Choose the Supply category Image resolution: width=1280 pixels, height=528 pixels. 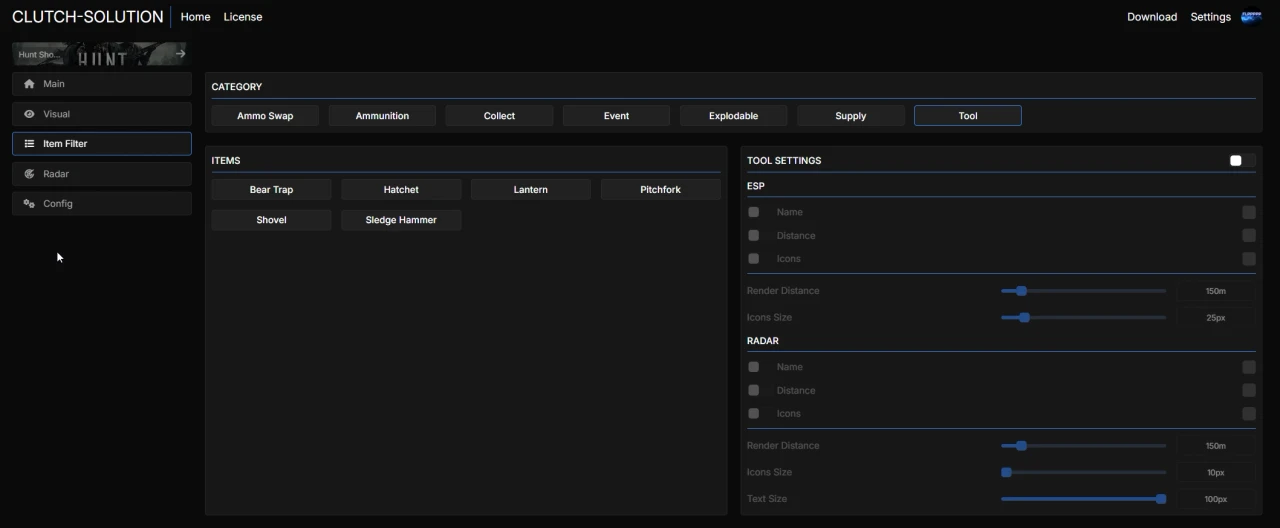pyautogui.click(x=850, y=116)
